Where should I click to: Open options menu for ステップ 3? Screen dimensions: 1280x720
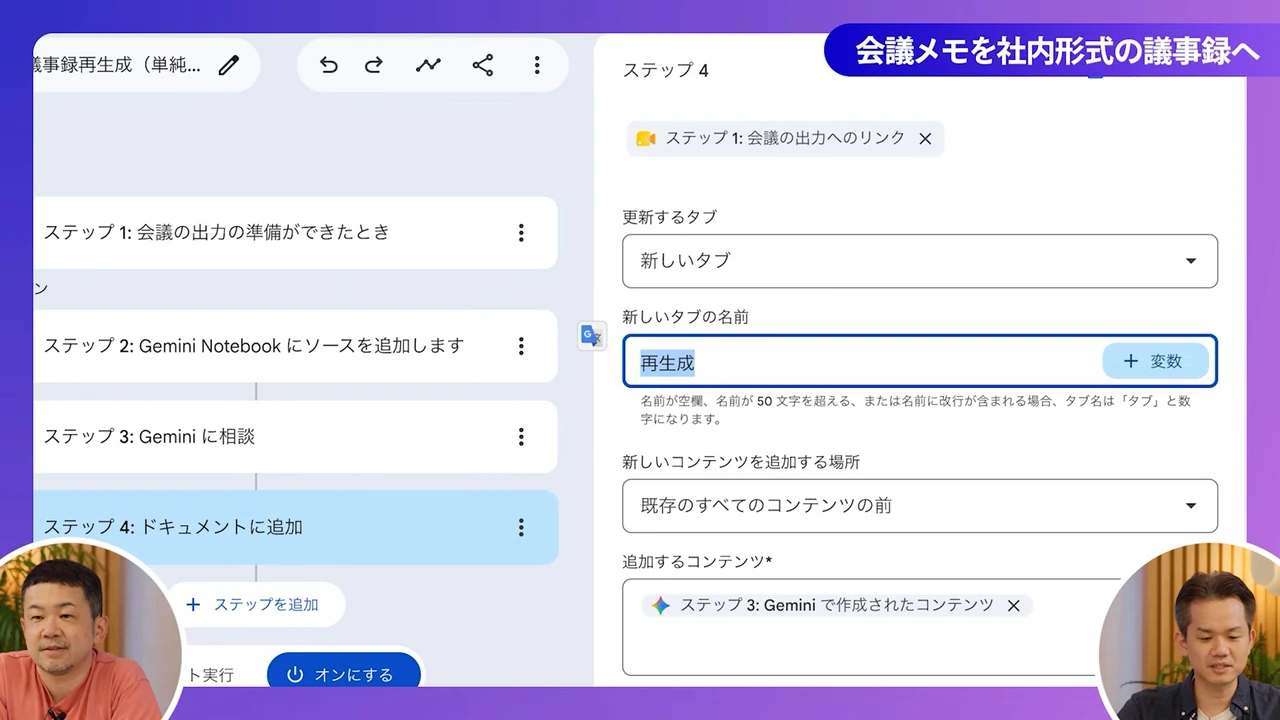pyautogui.click(x=521, y=437)
